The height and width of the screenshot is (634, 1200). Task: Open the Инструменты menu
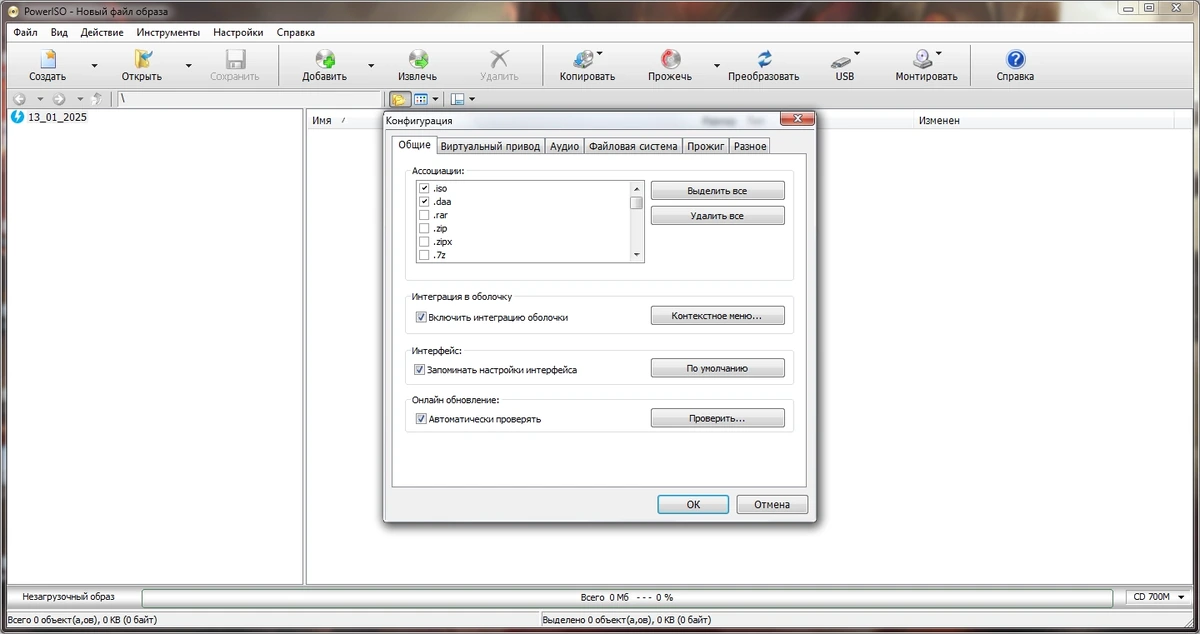pos(168,32)
